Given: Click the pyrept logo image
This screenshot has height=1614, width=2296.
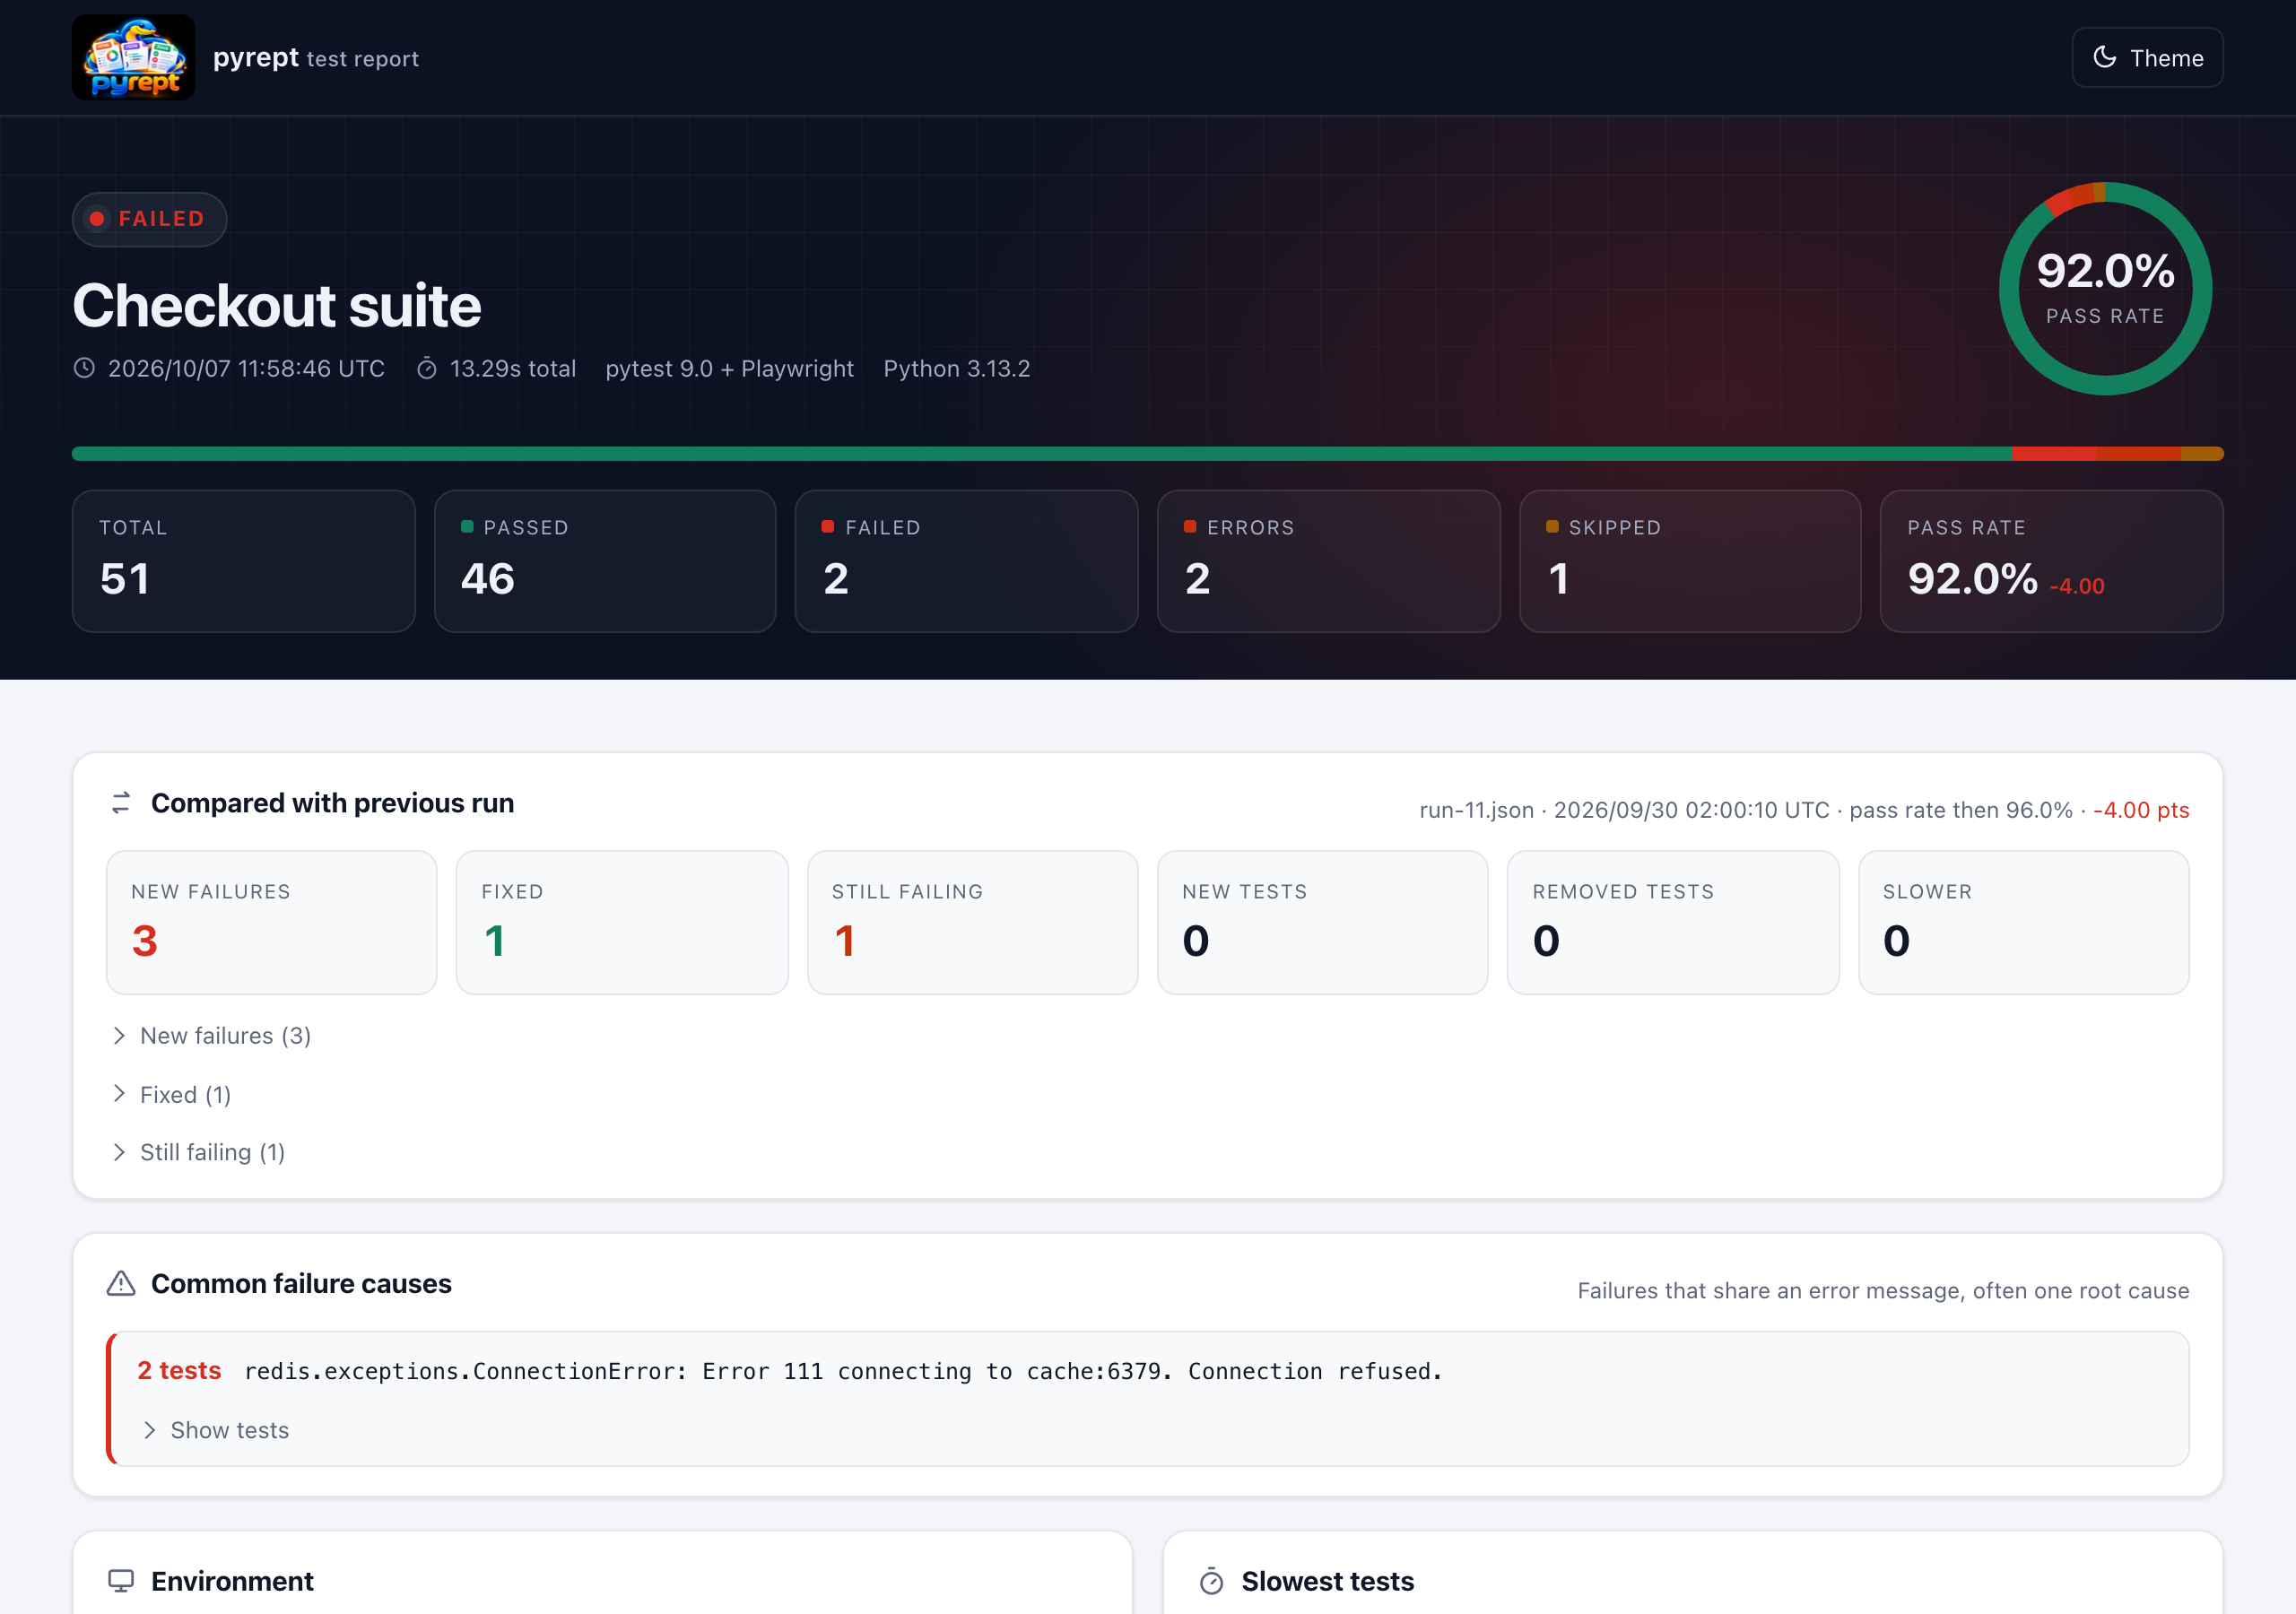Looking at the screenshot, I should click(133, 57).
